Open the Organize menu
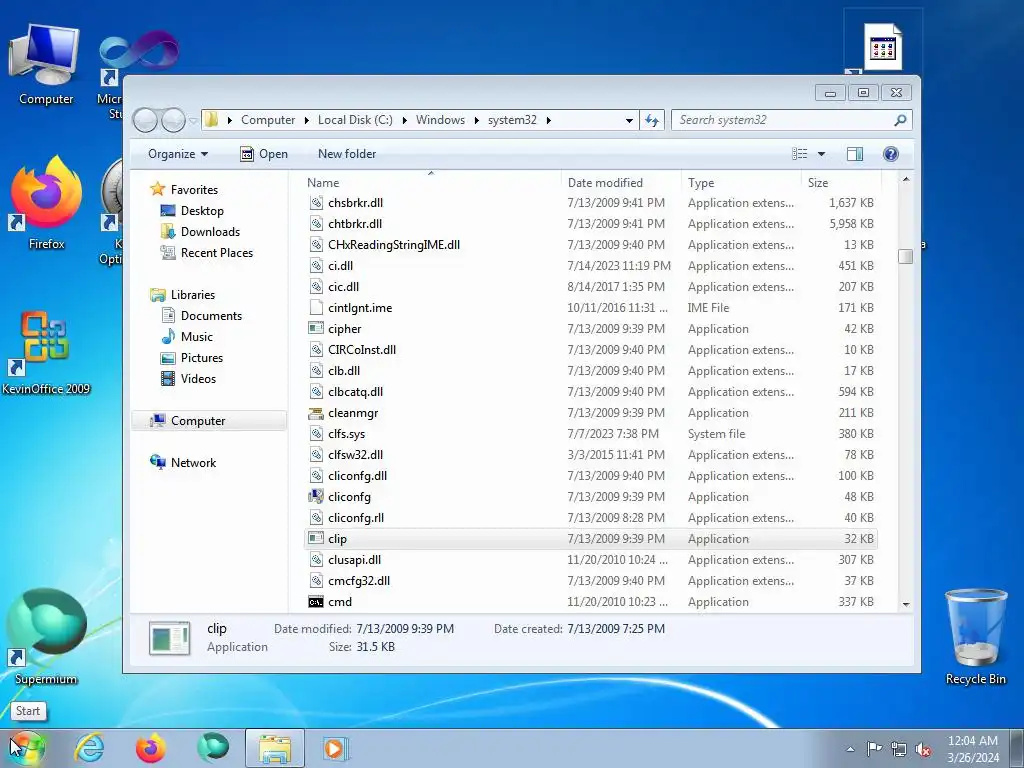Screen dimensions: 1024x768 coord(178,154)
